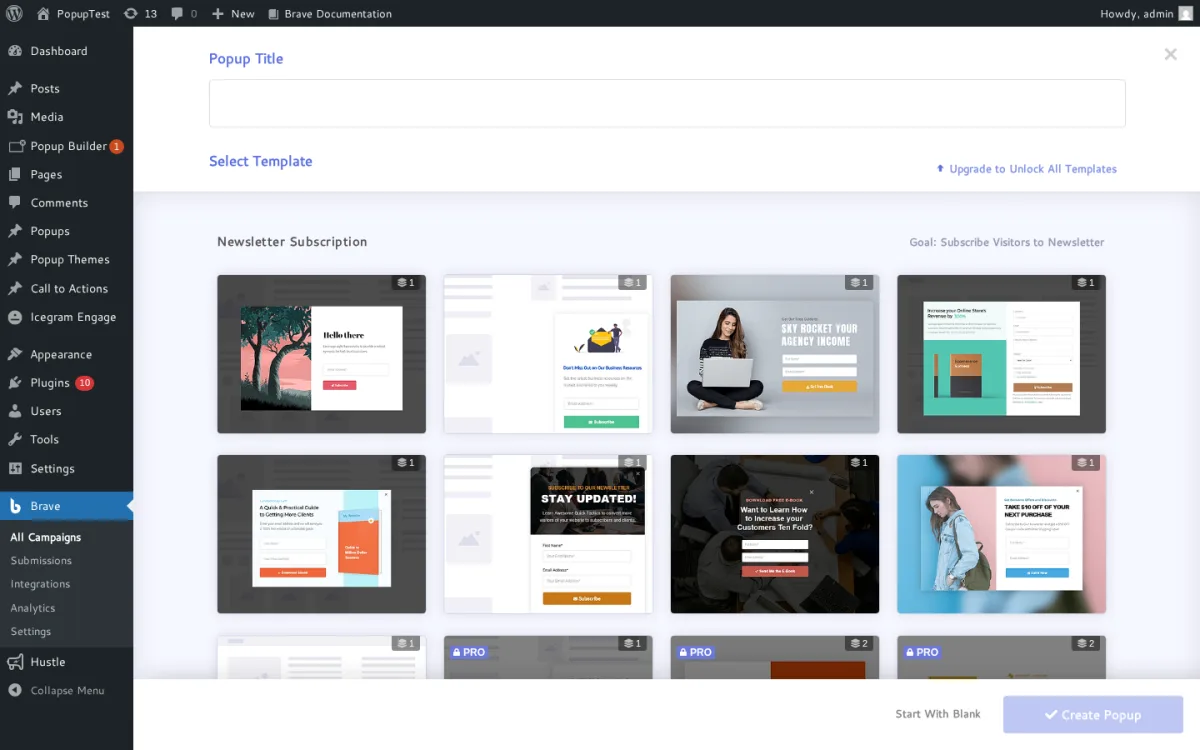Open the Comments sidebar item
This screenshot has height=750, width=1200.
66,202
